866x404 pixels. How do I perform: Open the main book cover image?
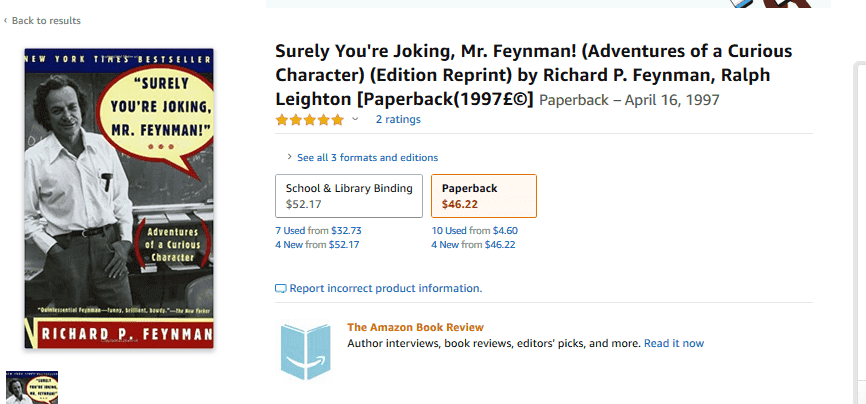tap(119, 198)
